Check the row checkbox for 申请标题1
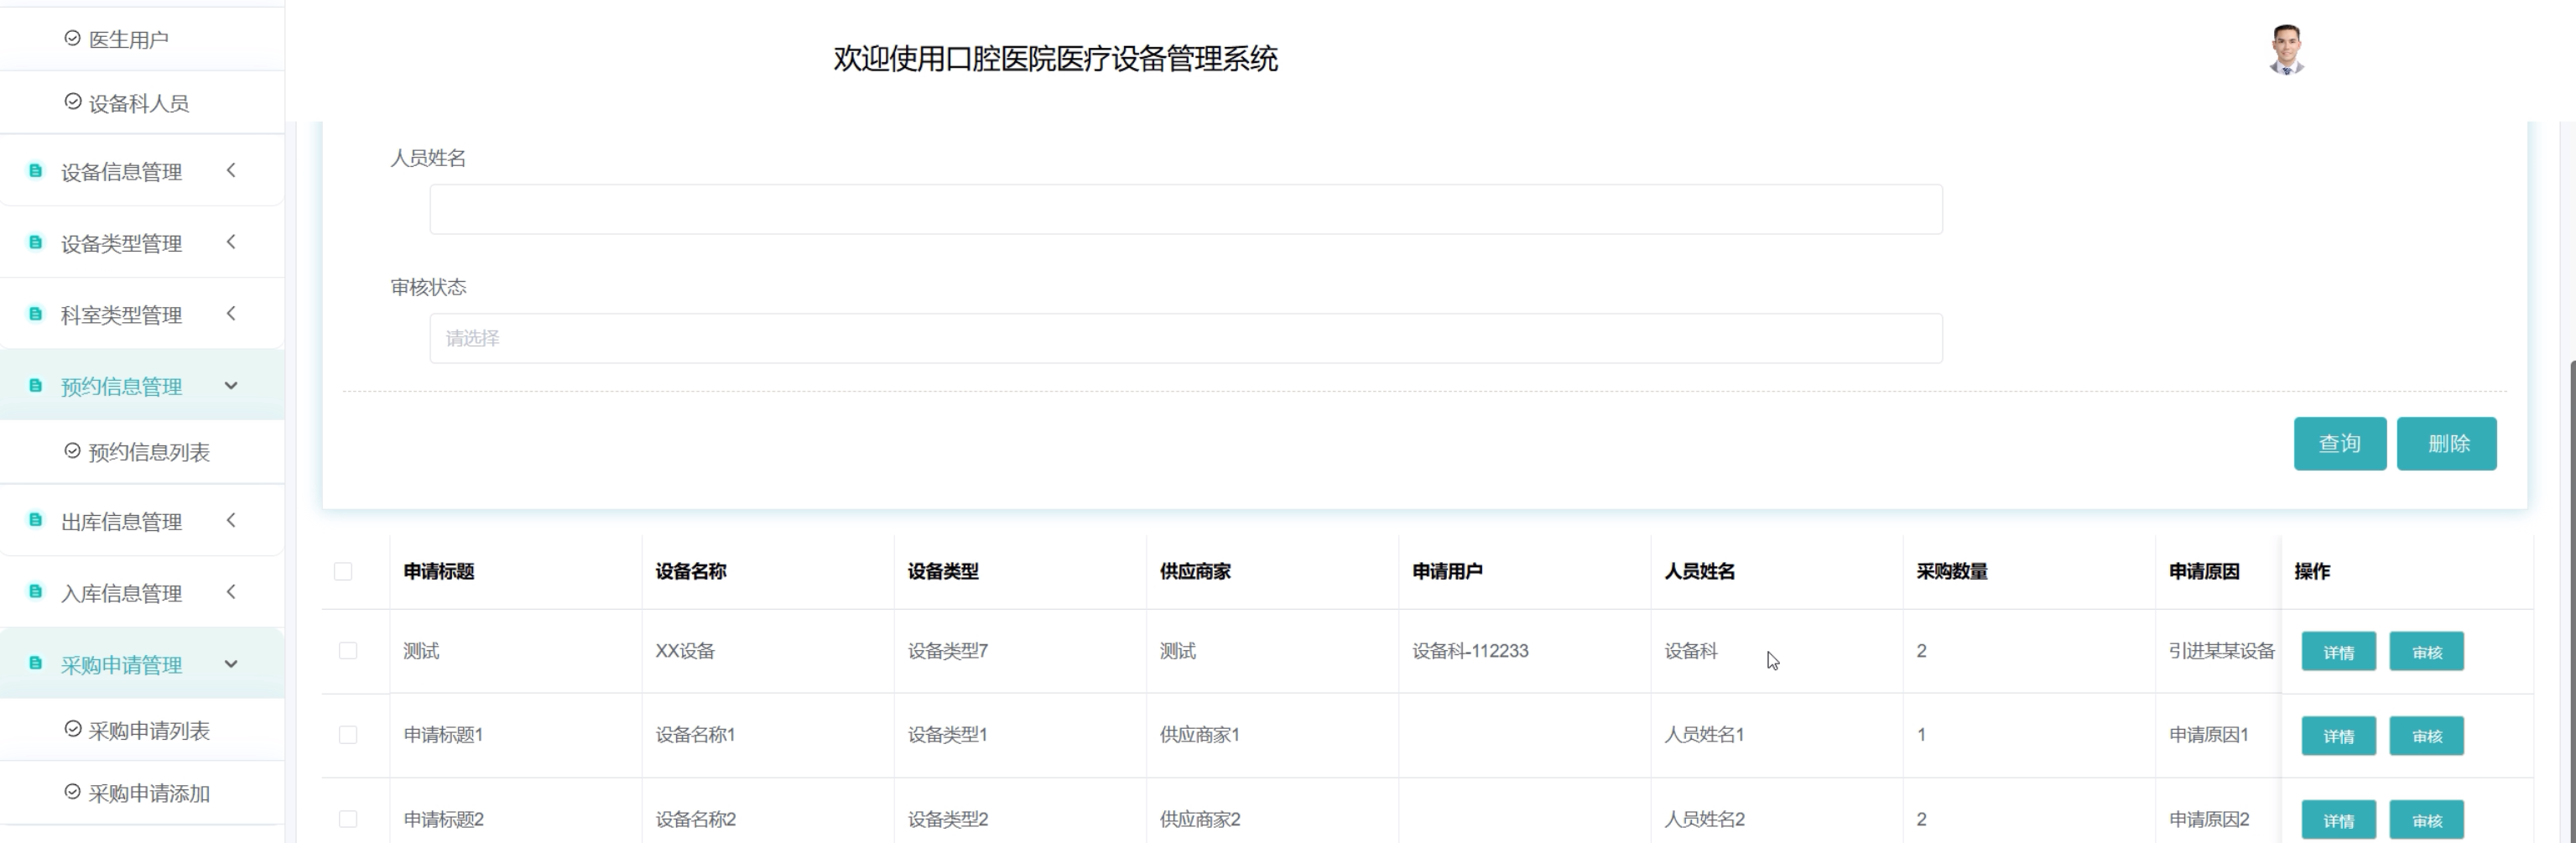The image size is (2576, 843). point(348,735)
